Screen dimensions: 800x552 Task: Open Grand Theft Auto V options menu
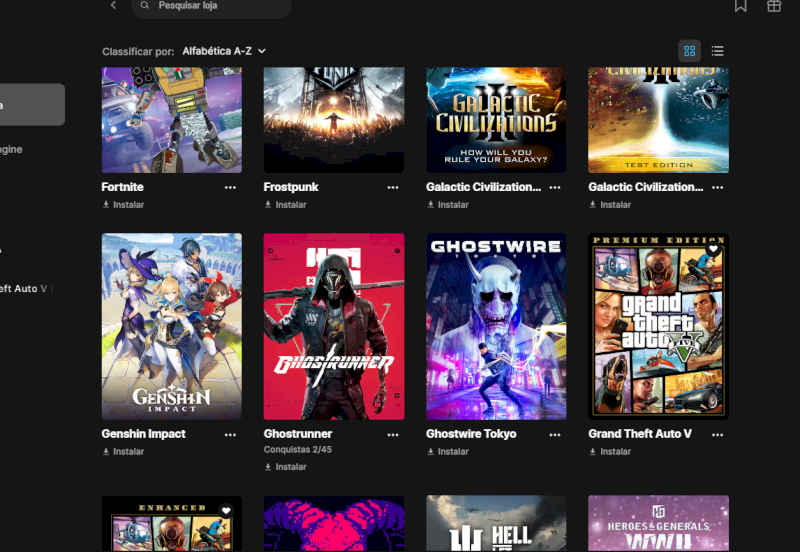coord(717,435)
